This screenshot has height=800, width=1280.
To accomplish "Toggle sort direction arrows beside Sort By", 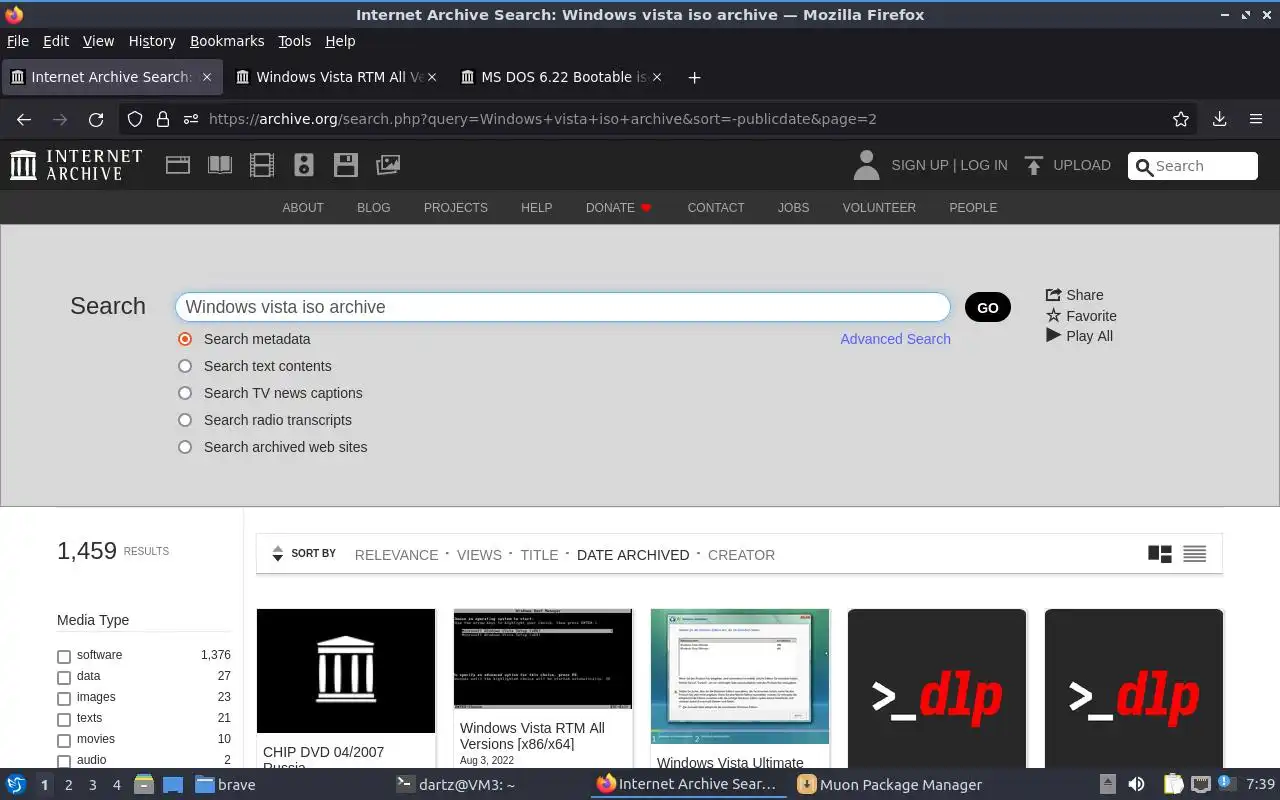I will [x=278, y=554].
